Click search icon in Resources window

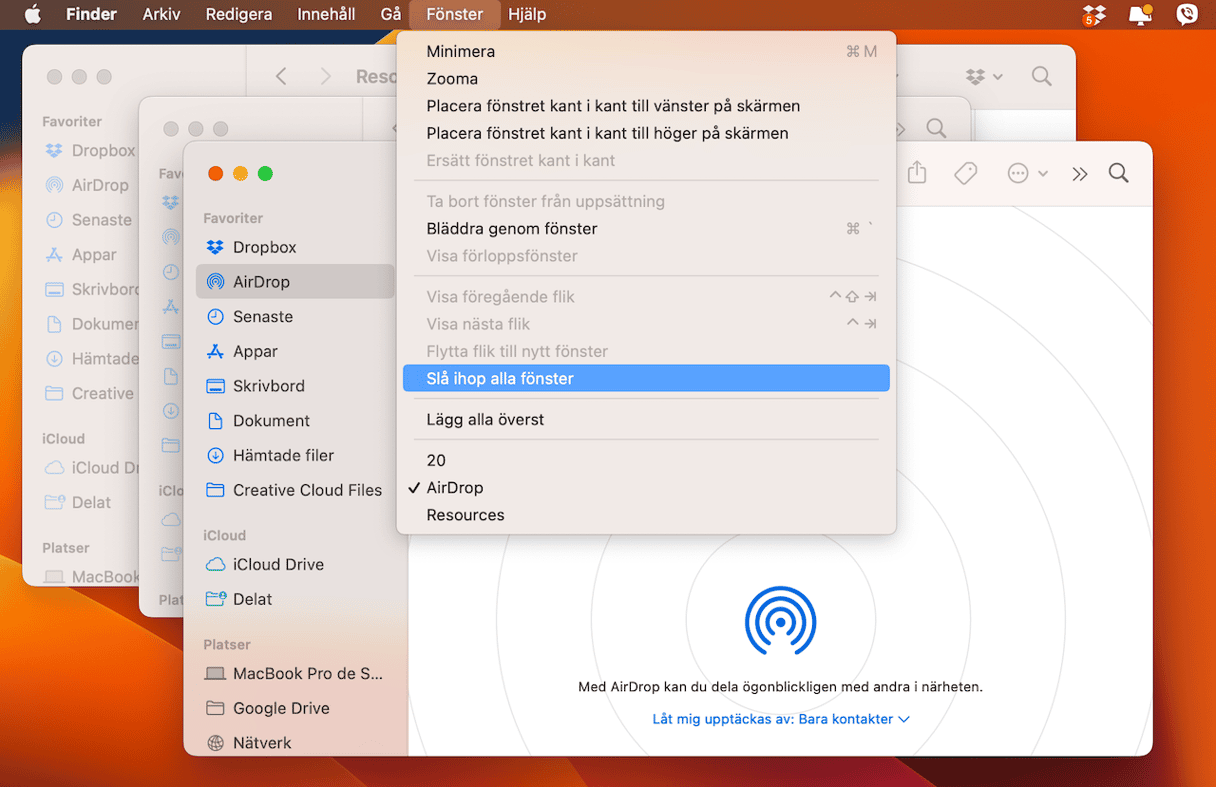[x=1041, y=76]
